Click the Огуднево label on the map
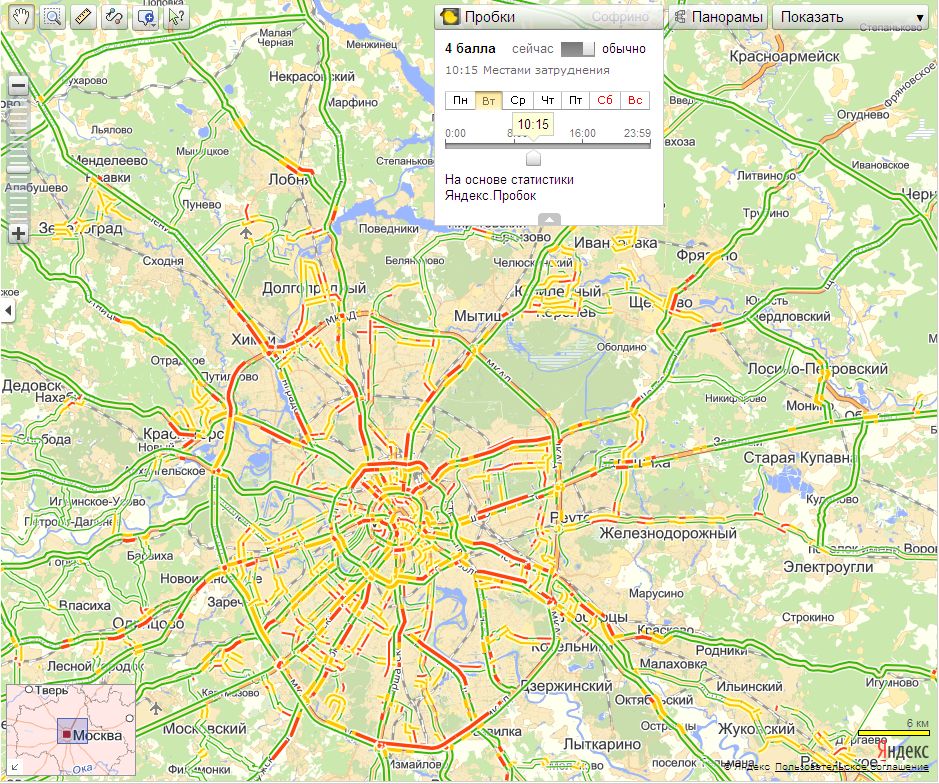 863,114
